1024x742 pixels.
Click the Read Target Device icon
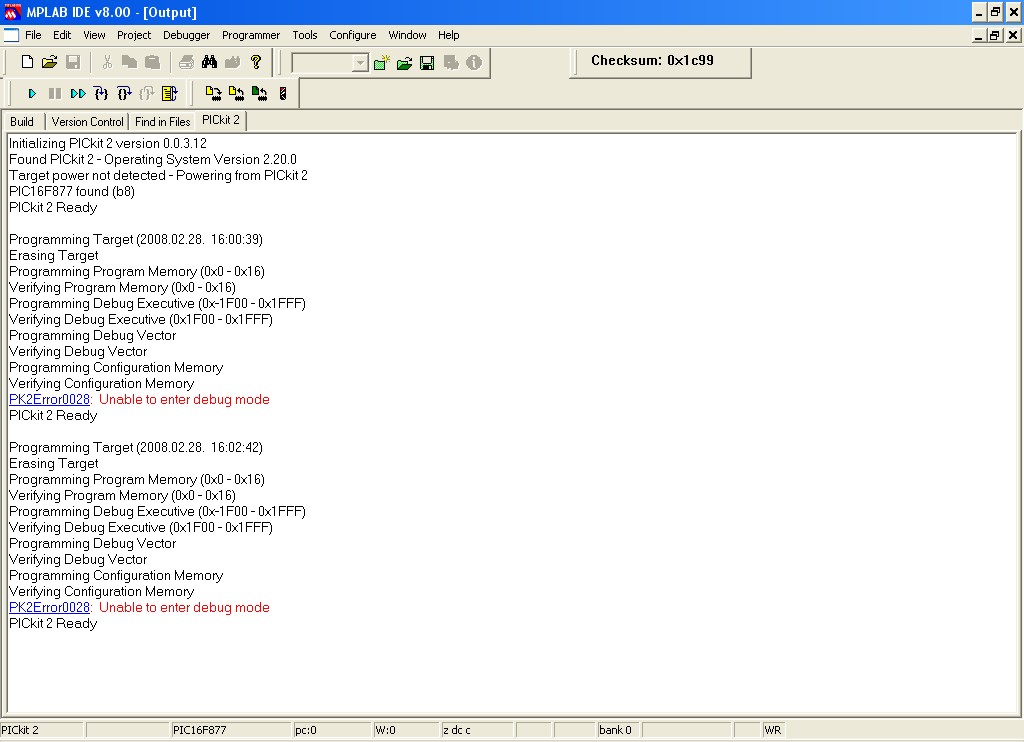pyautogui.click(x=236, y=94)
